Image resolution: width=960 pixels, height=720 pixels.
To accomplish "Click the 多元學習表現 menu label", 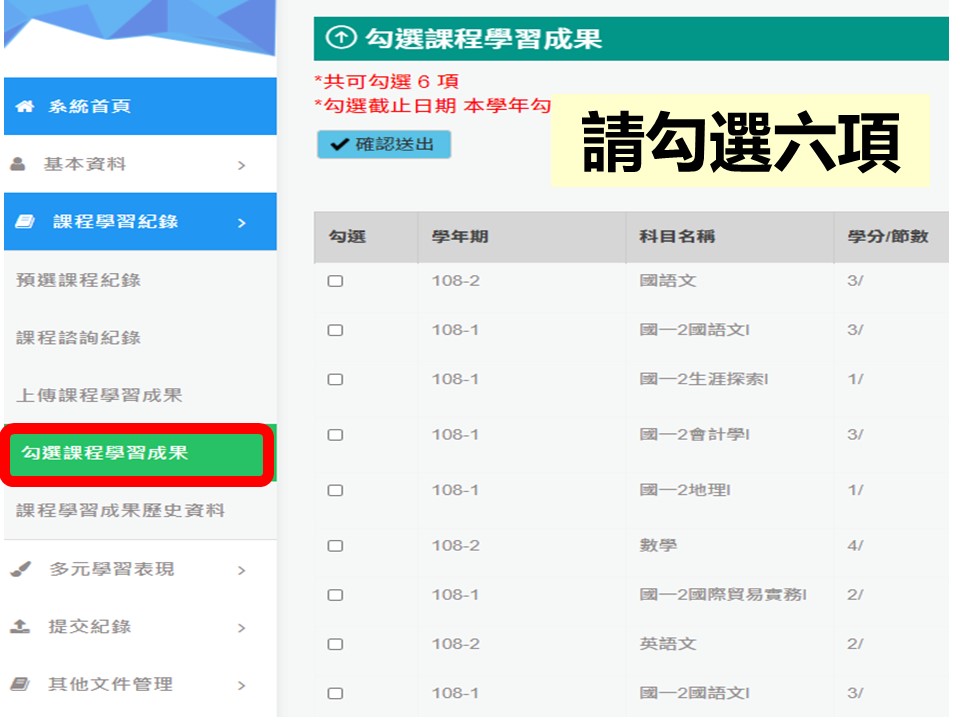I will [112, 569].
